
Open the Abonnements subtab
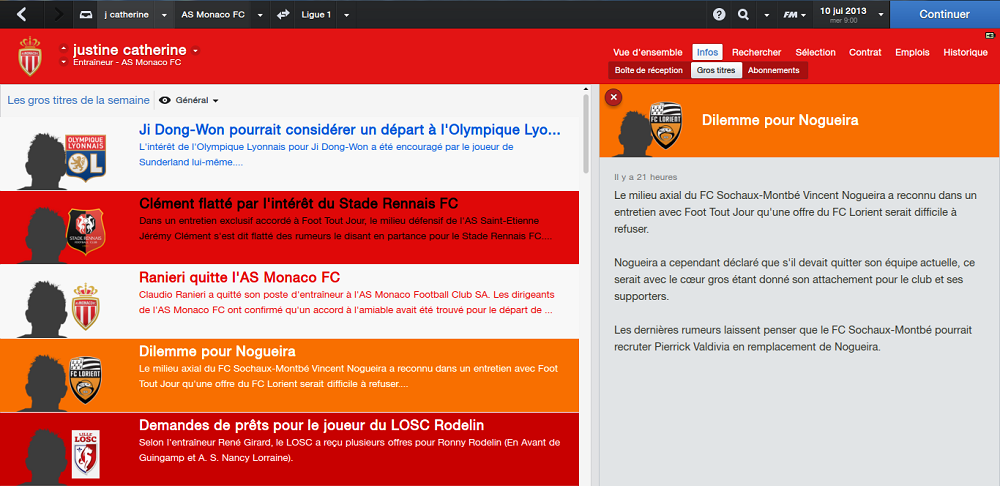pyautogui.click(x=774, y=70)
